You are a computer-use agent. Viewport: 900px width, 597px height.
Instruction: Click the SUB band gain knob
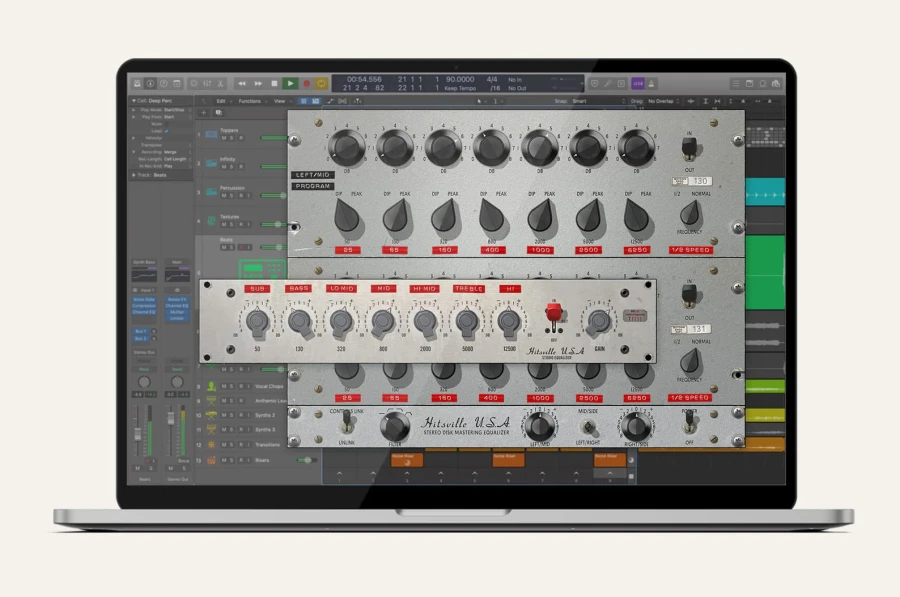258,323
